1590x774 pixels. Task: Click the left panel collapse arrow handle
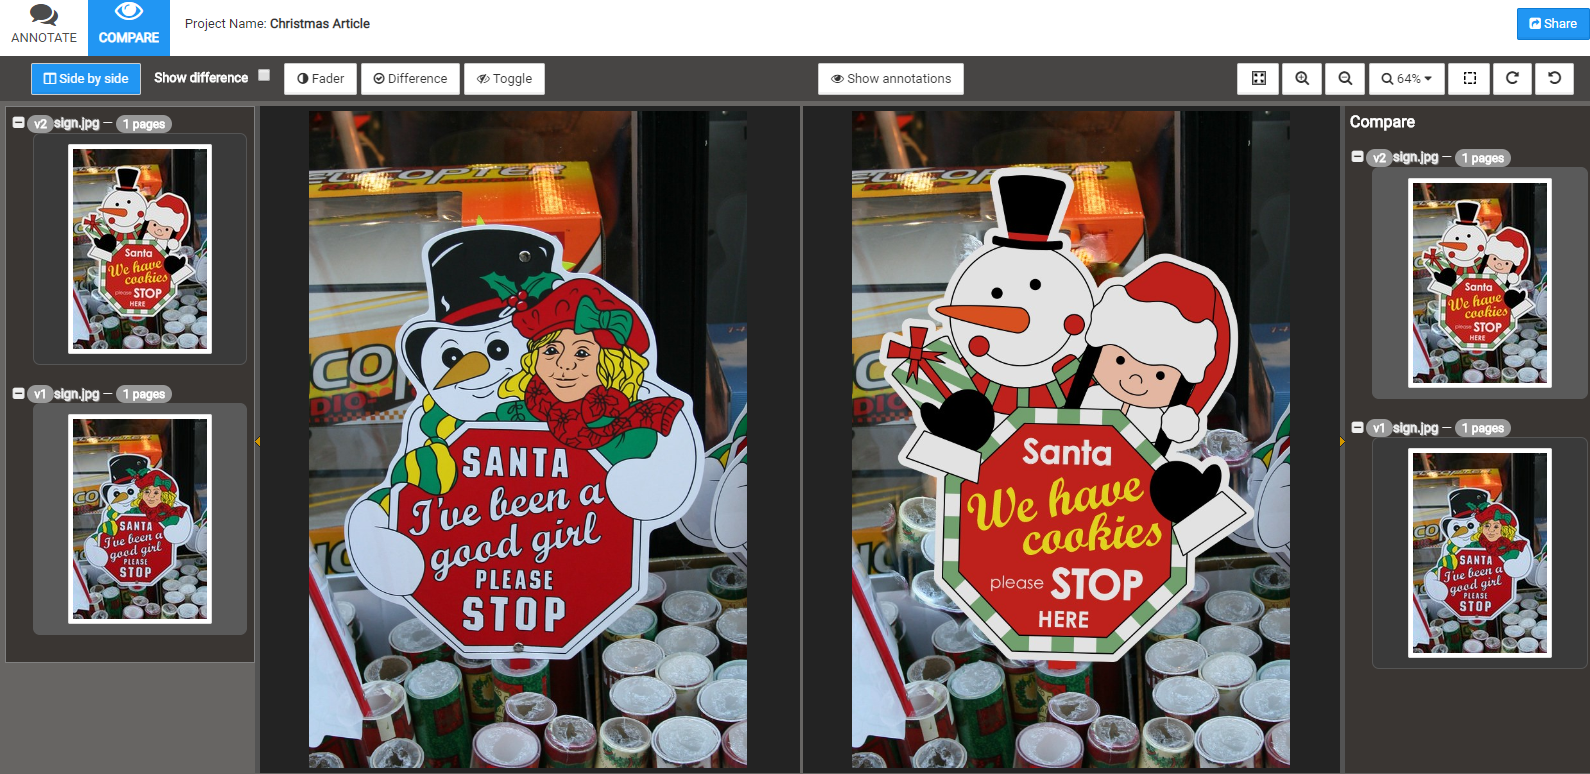tap(257, 441)
